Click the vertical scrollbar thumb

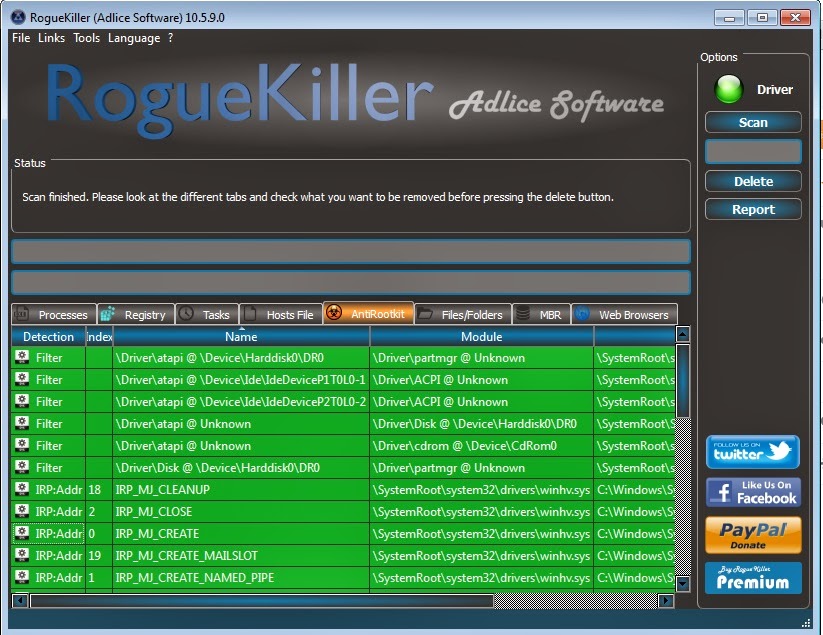(682, 380)
